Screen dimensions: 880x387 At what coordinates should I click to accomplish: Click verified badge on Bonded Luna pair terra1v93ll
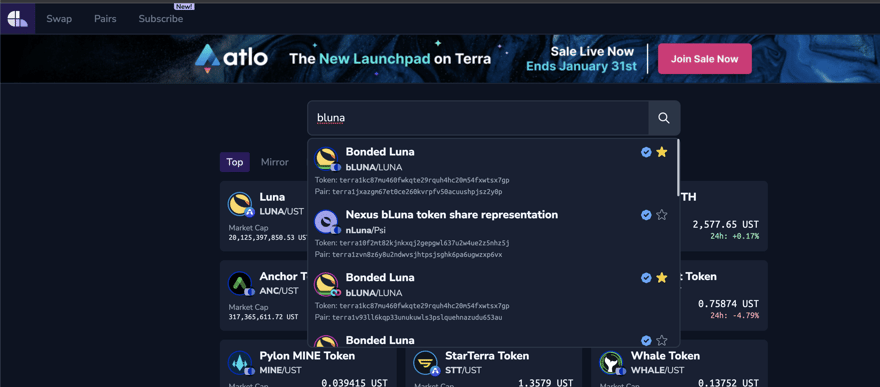point(646,278)
